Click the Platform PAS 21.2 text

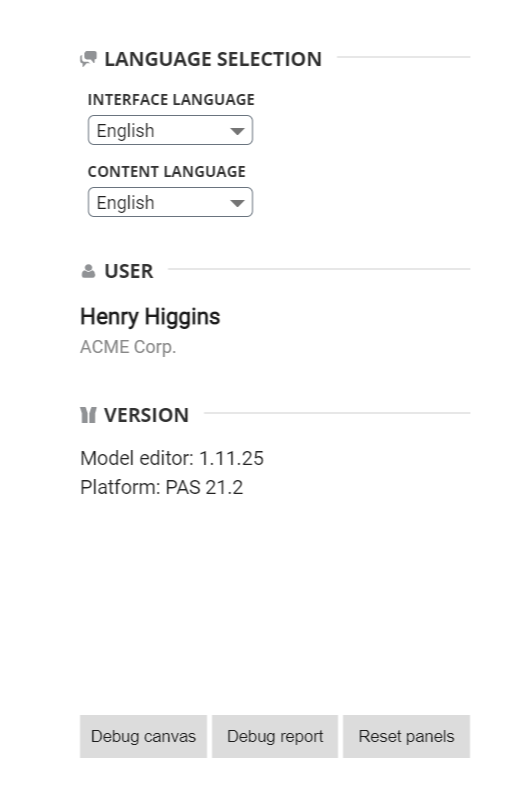coord(162,487)
